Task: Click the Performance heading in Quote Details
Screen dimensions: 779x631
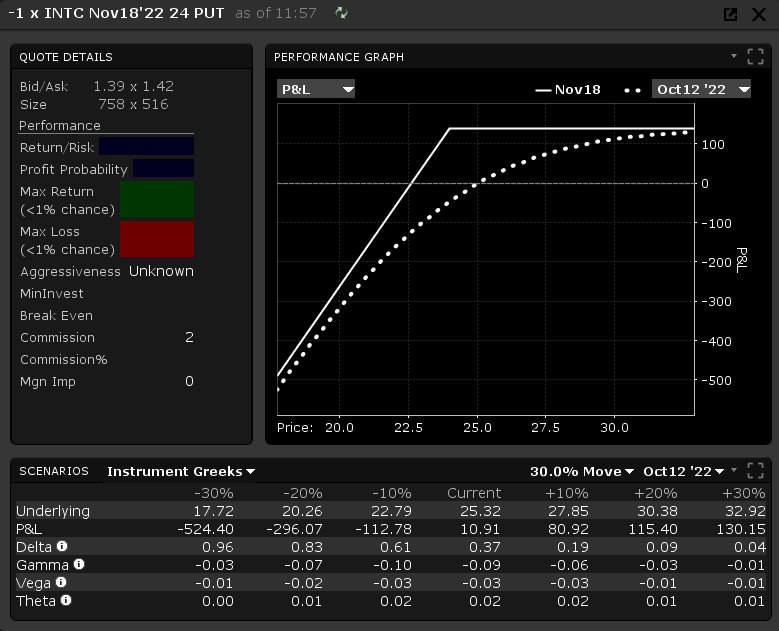Action: (60, 125)
